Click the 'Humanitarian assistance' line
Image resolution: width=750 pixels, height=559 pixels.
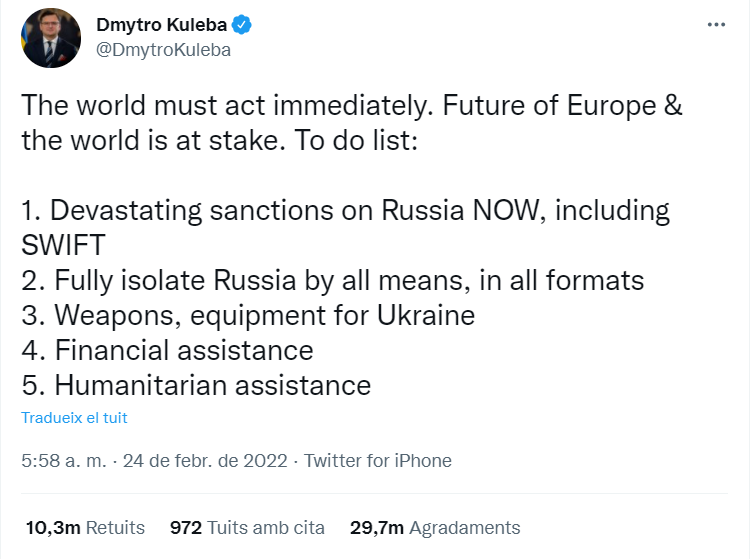(196, 386)
